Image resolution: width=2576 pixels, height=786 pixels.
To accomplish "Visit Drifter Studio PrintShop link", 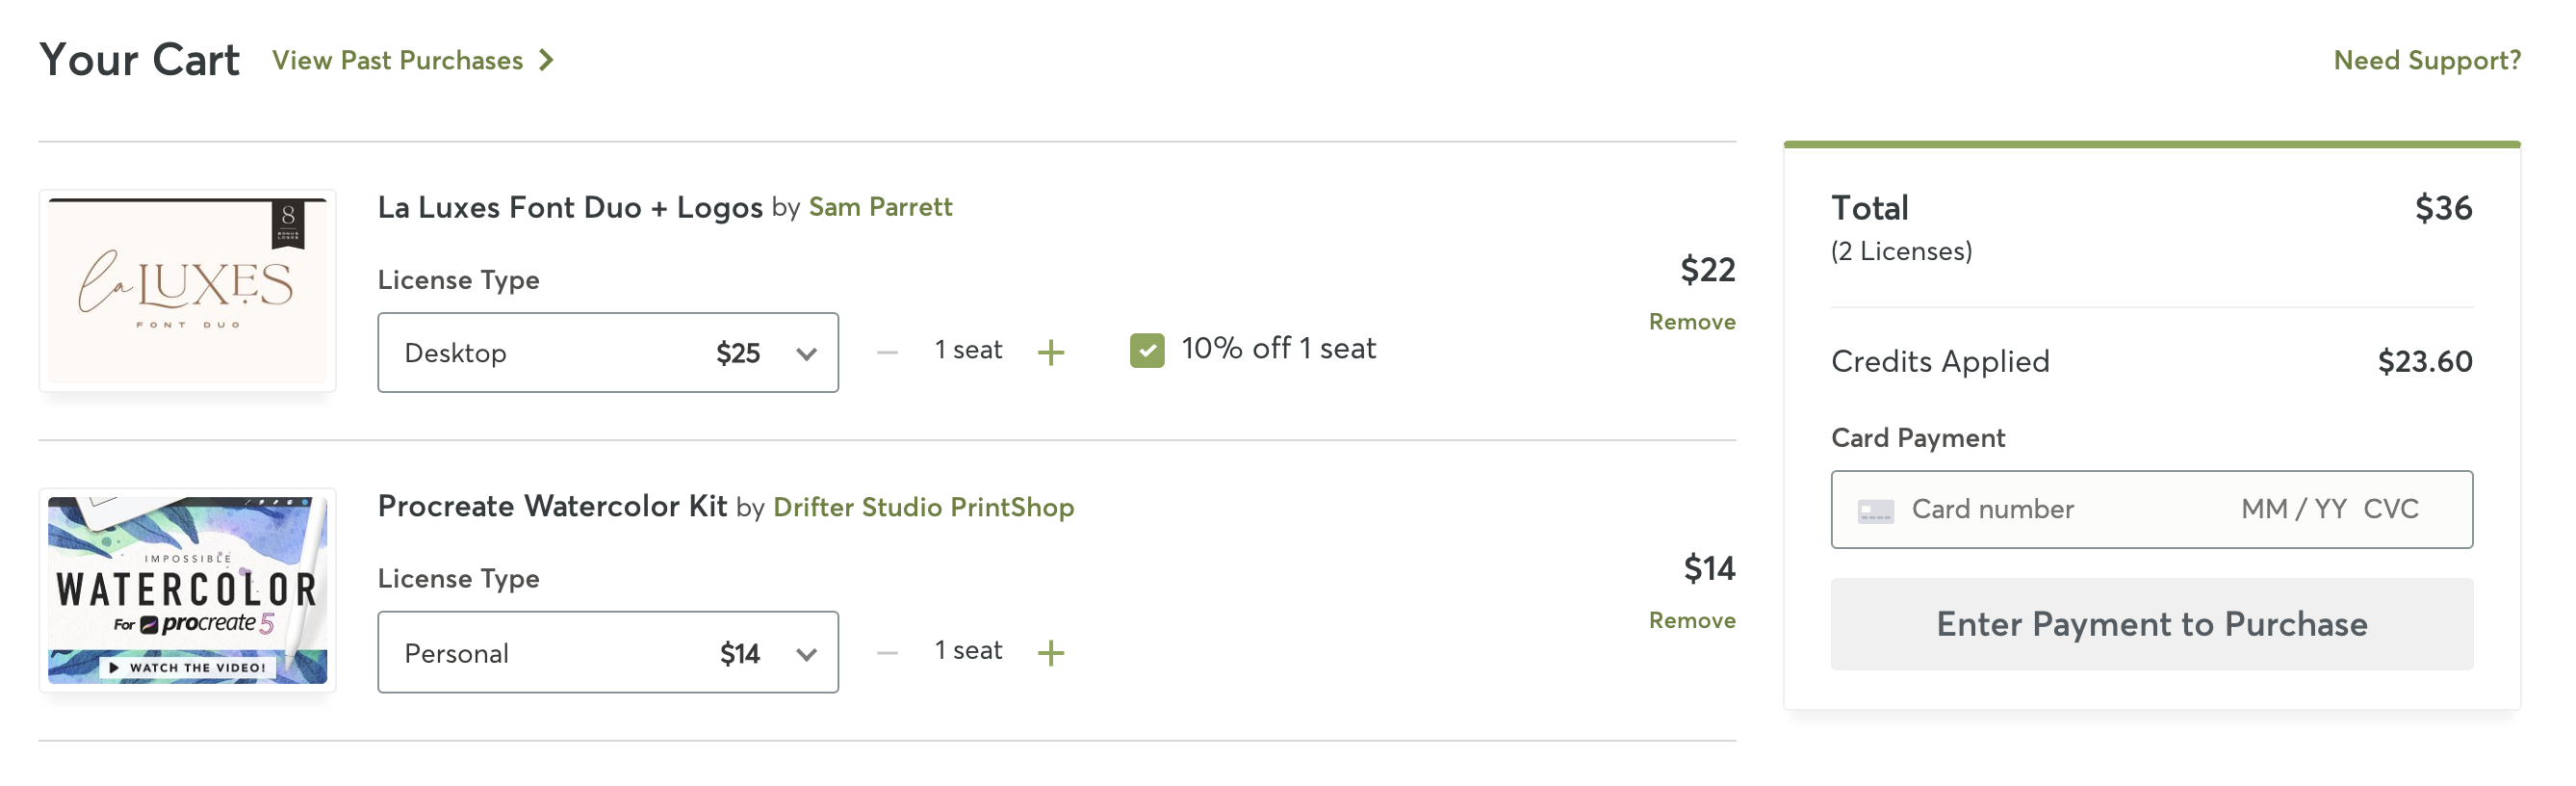I will 923,507.
